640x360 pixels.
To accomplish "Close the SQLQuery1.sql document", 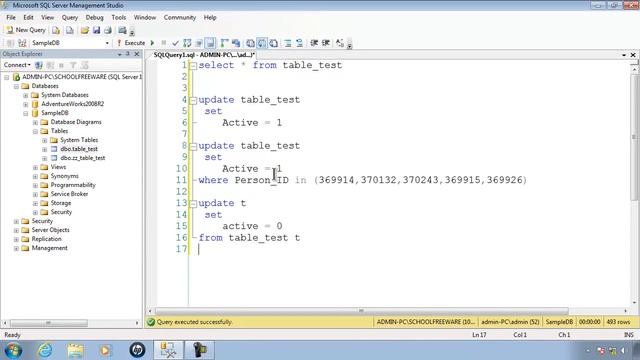I will 633,55.
